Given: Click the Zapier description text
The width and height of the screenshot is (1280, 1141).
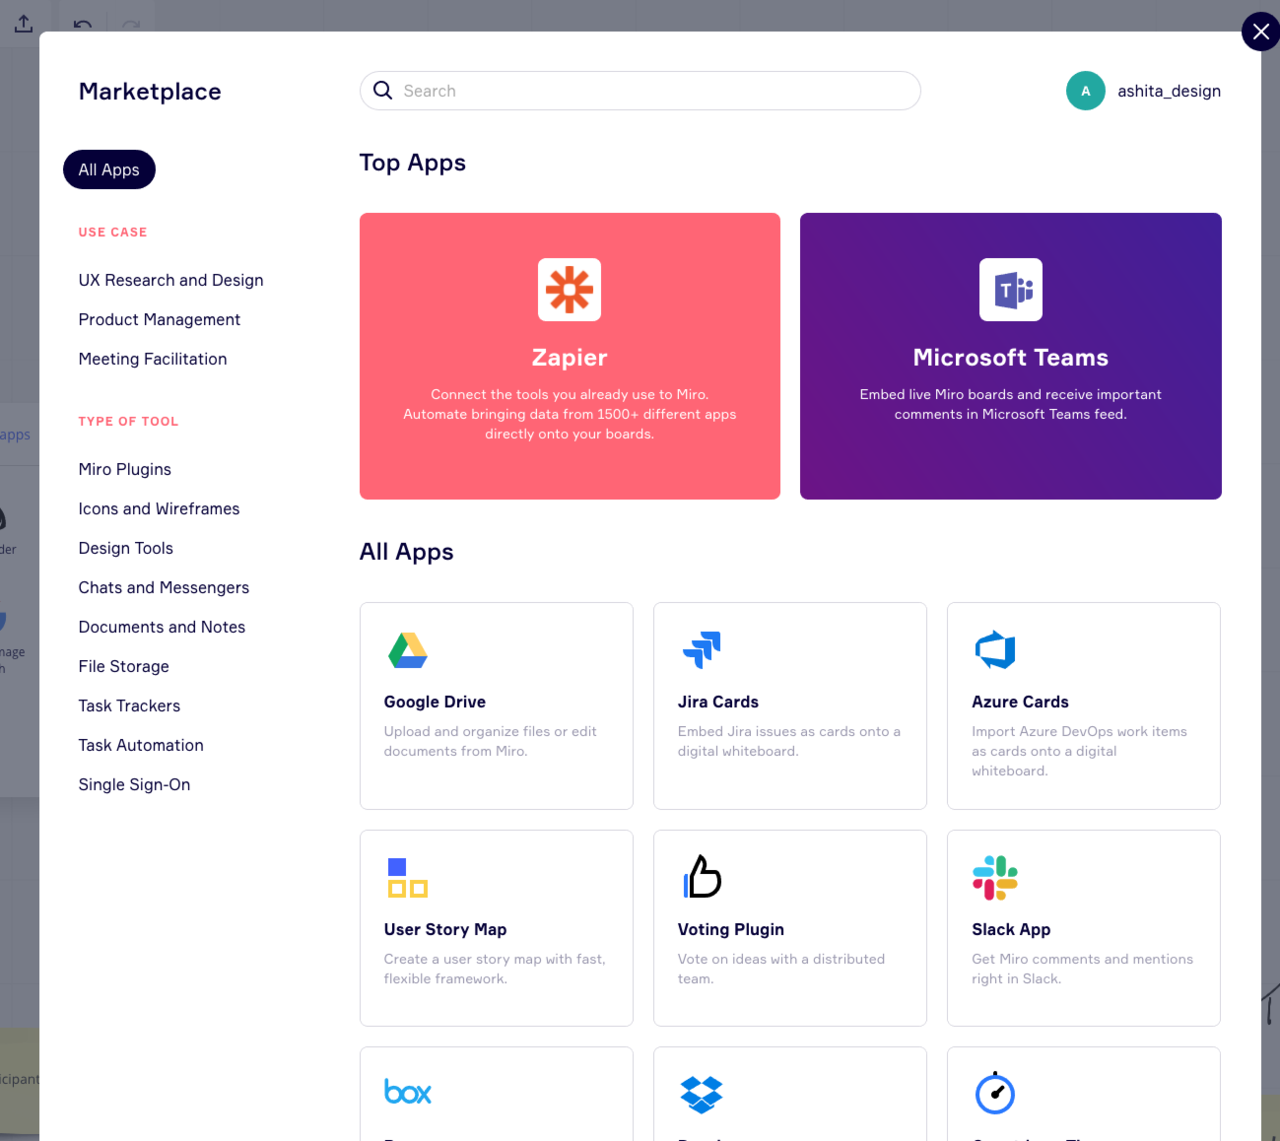Looking at the screenshot, I should pos(570,414).
